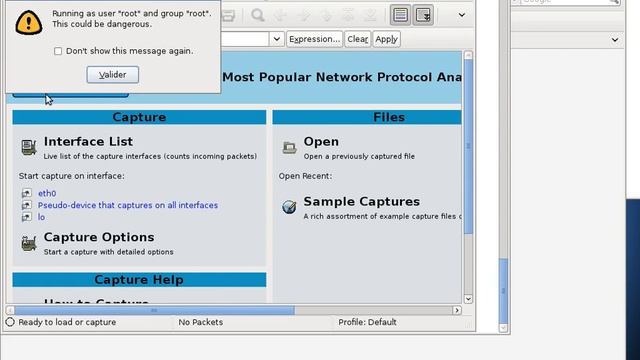
Task: Click Open previously captured file heading
Action: 321,141
